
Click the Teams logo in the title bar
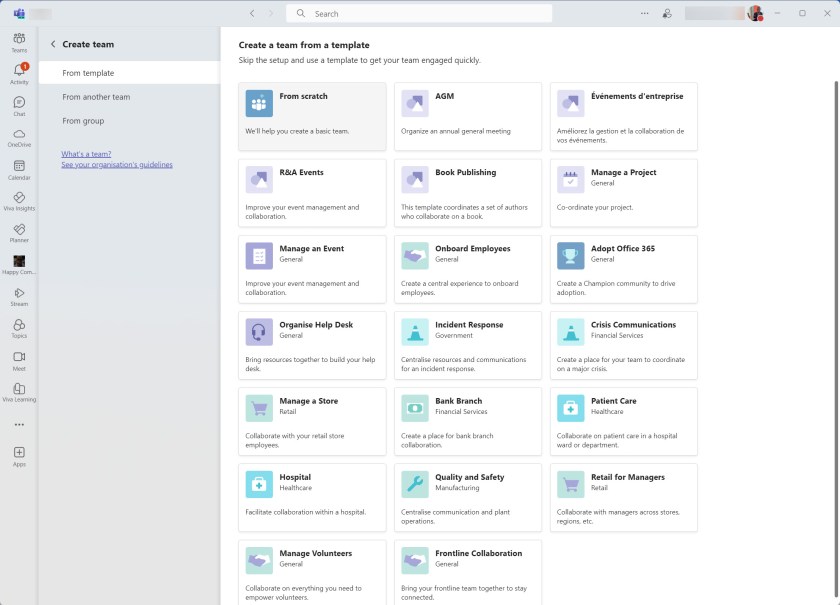point(19,13)
